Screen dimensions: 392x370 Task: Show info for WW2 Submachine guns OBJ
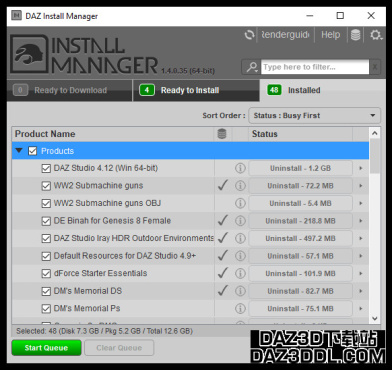240,203
